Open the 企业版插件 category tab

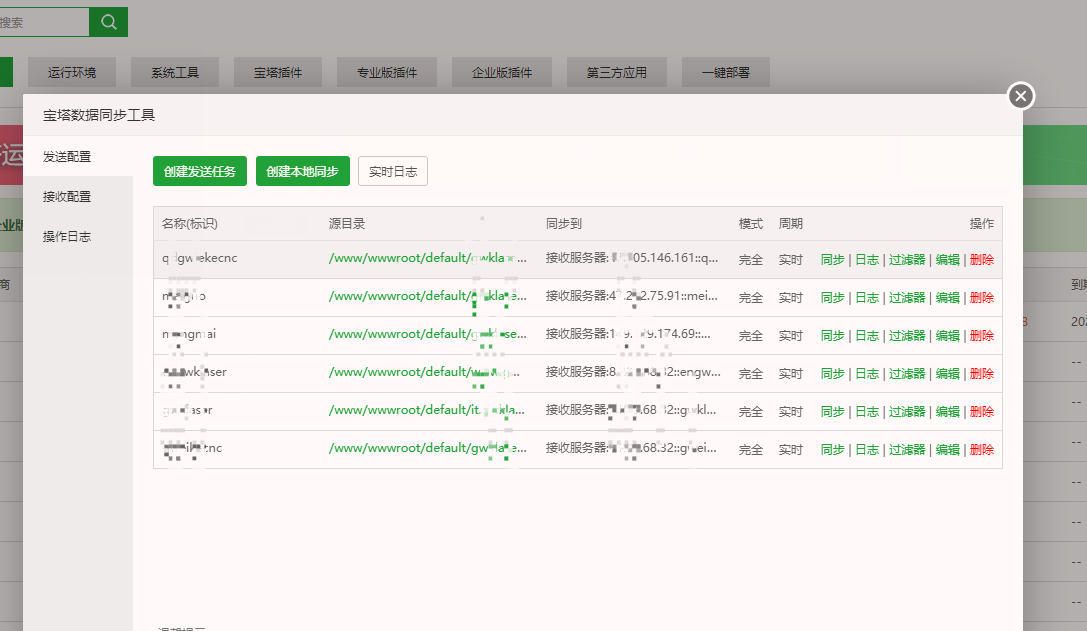[502, 72]
